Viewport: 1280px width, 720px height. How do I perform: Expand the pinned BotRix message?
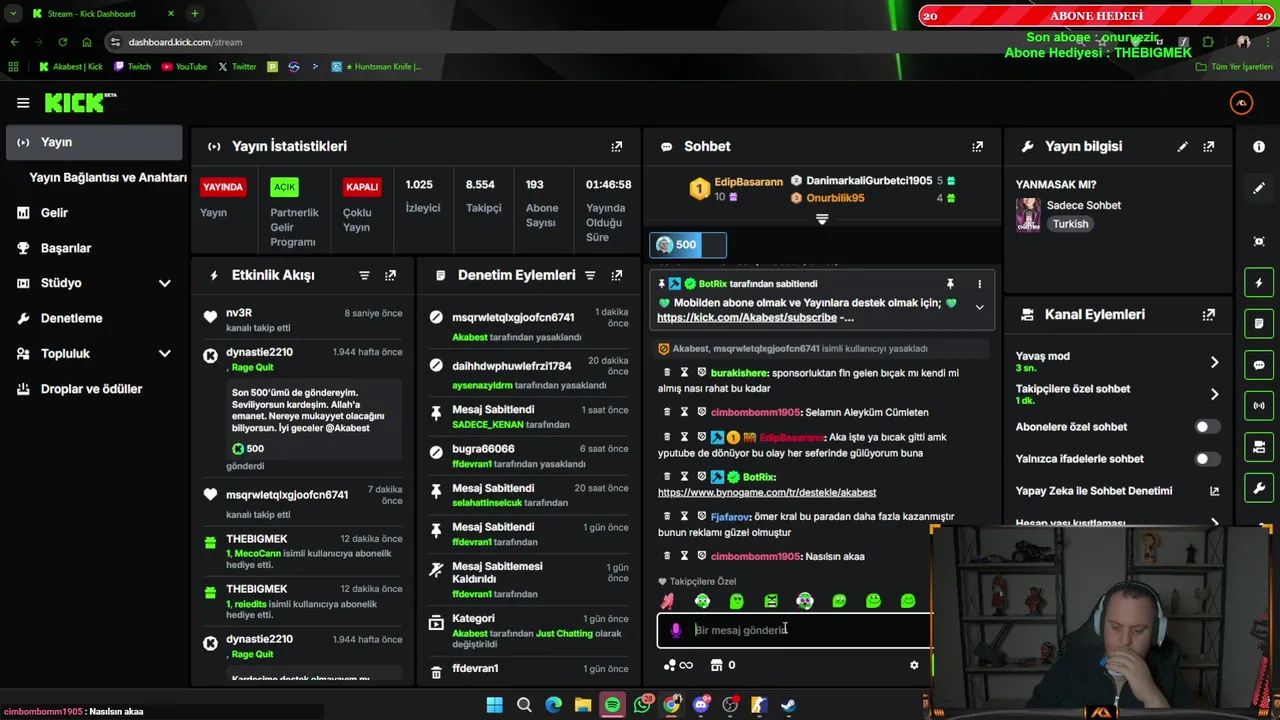(x=979, y=307)
